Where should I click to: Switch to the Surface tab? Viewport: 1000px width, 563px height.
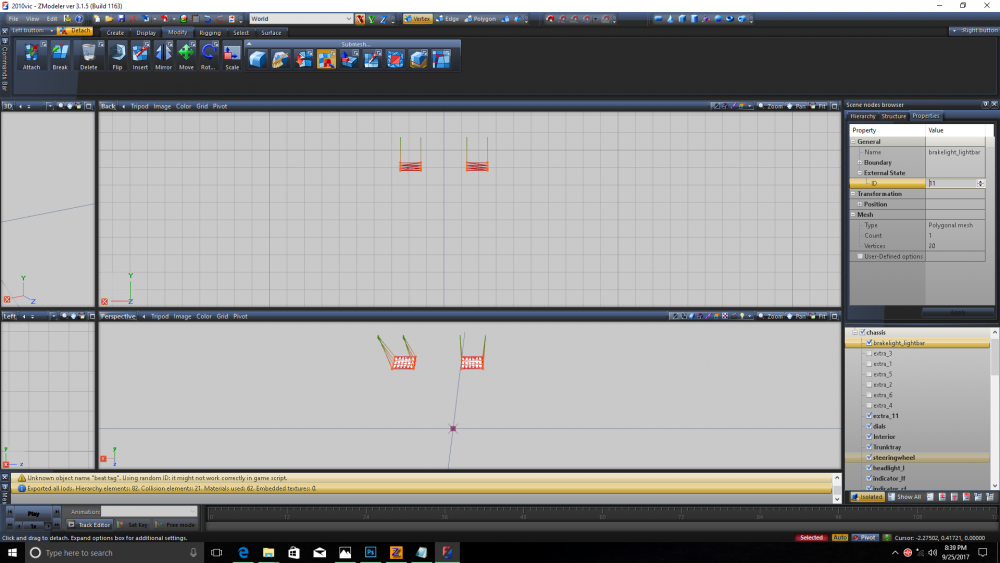point(271,33)
